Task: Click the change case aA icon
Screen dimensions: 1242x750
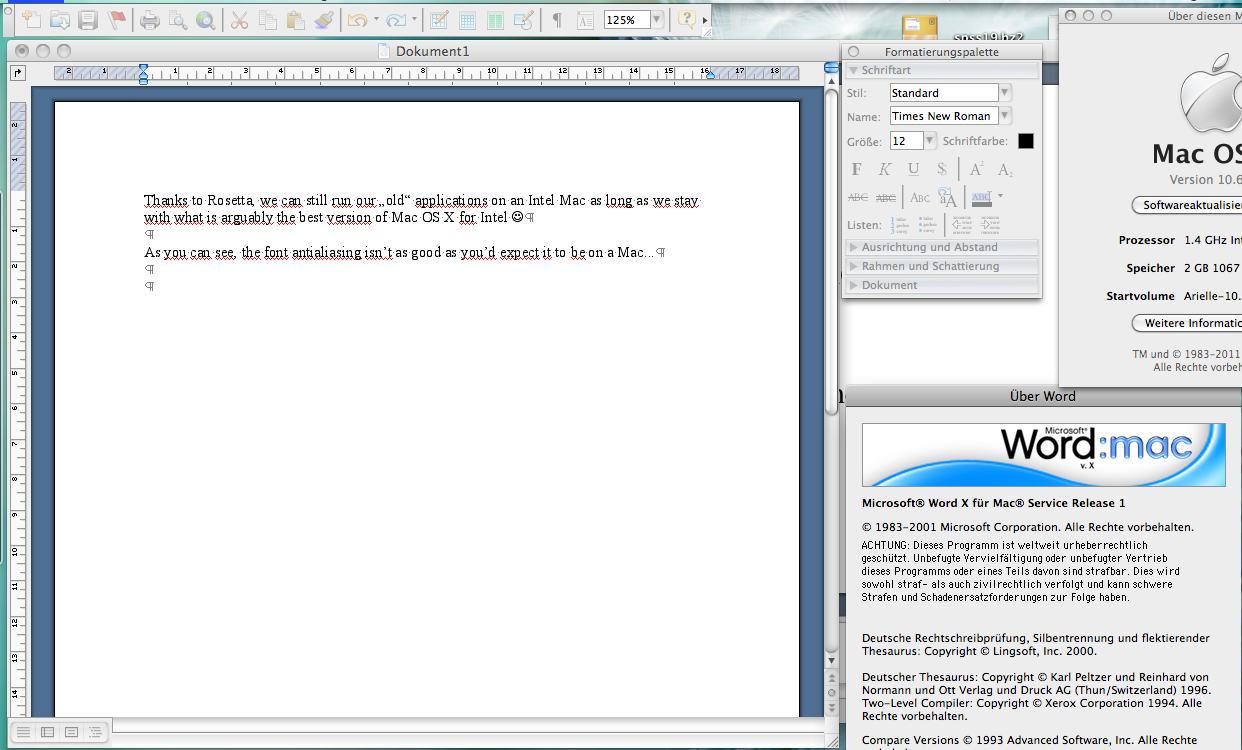Action: [948, 198]
